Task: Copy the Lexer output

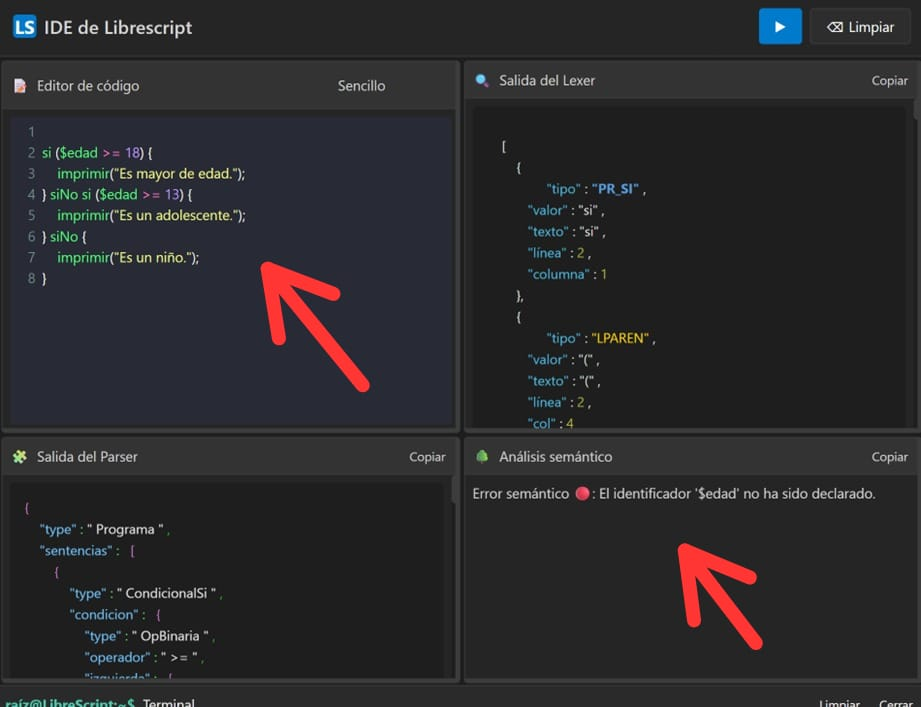Action: (x=889, y=80)
